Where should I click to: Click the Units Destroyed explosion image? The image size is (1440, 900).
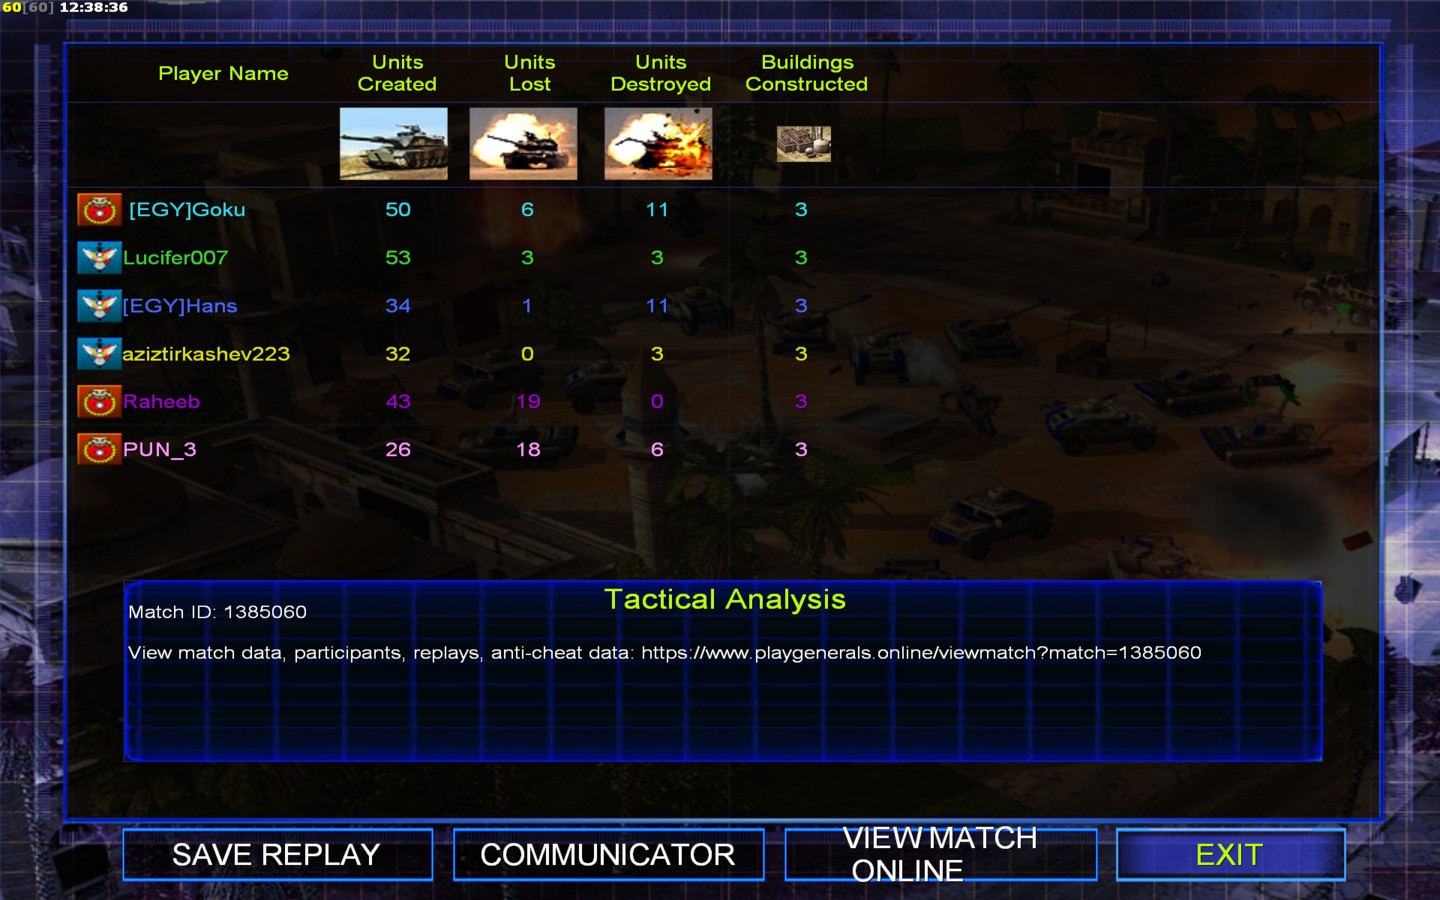658,144
